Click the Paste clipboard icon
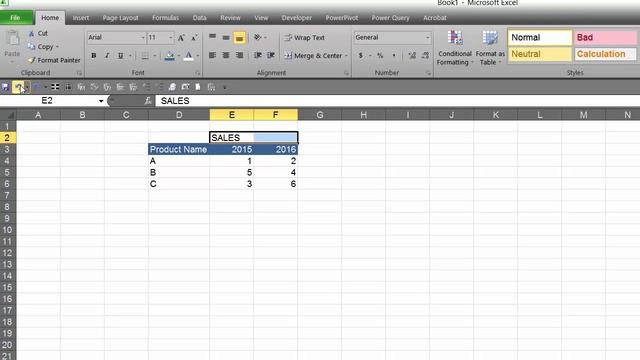The width and height of the screenshot is (640, 360). pyautogui.click(x=12, y=39)
